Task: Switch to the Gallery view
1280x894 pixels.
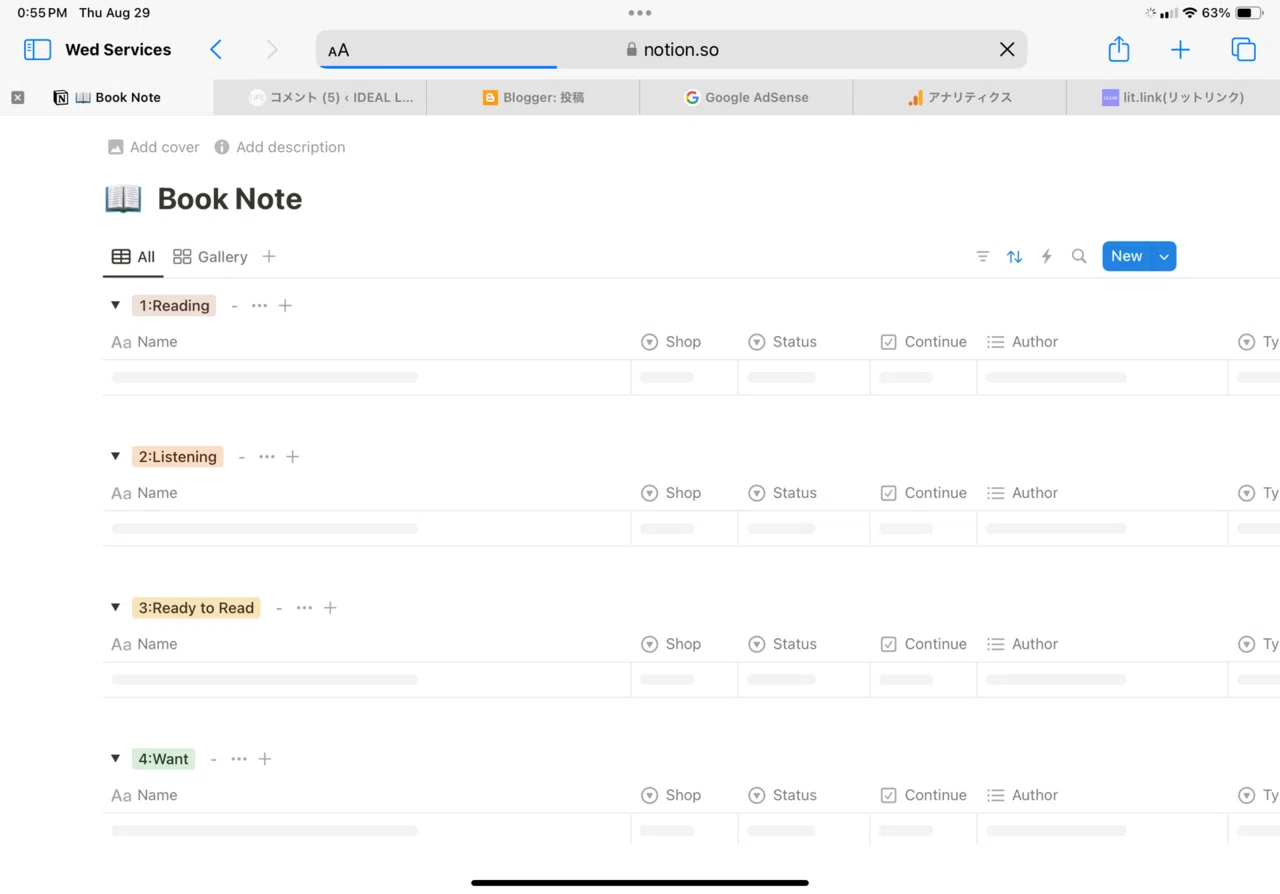Action: click(210, 257)
